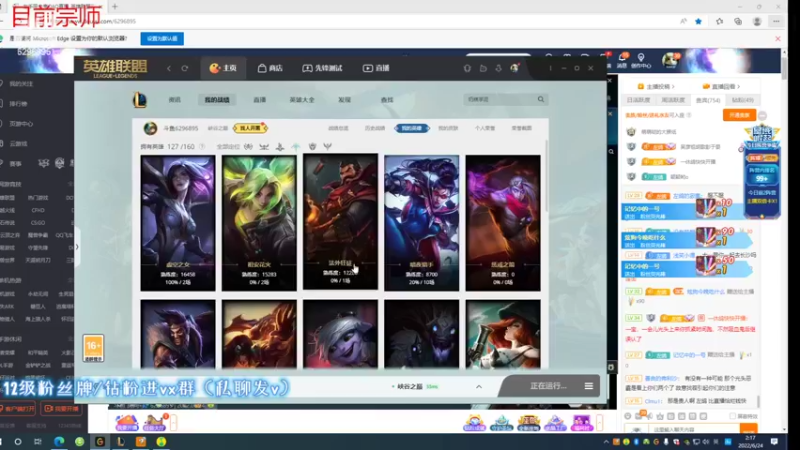Open the first hero card with mastery 16458

(178, 223)
